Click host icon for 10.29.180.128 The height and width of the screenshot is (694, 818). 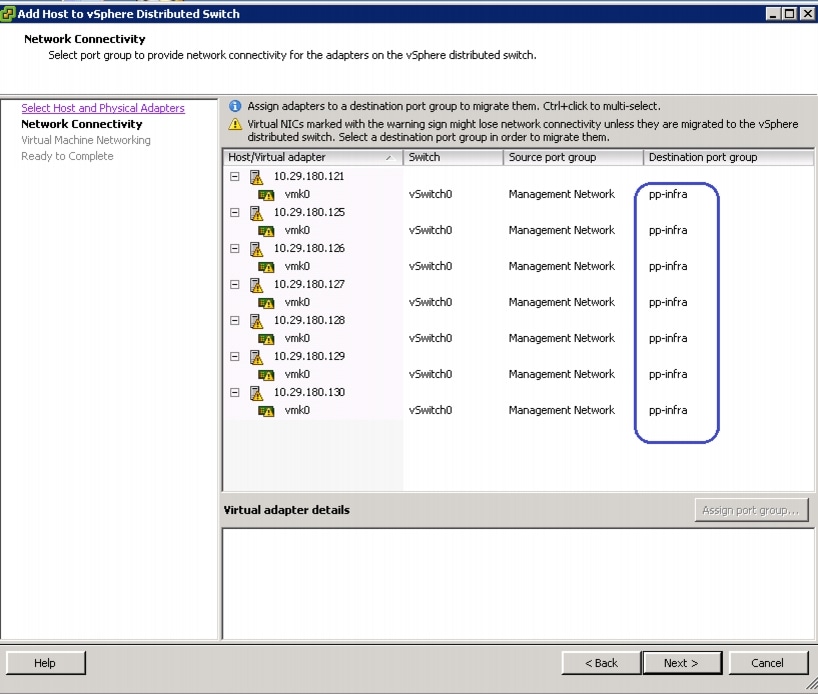coord(256,321)
